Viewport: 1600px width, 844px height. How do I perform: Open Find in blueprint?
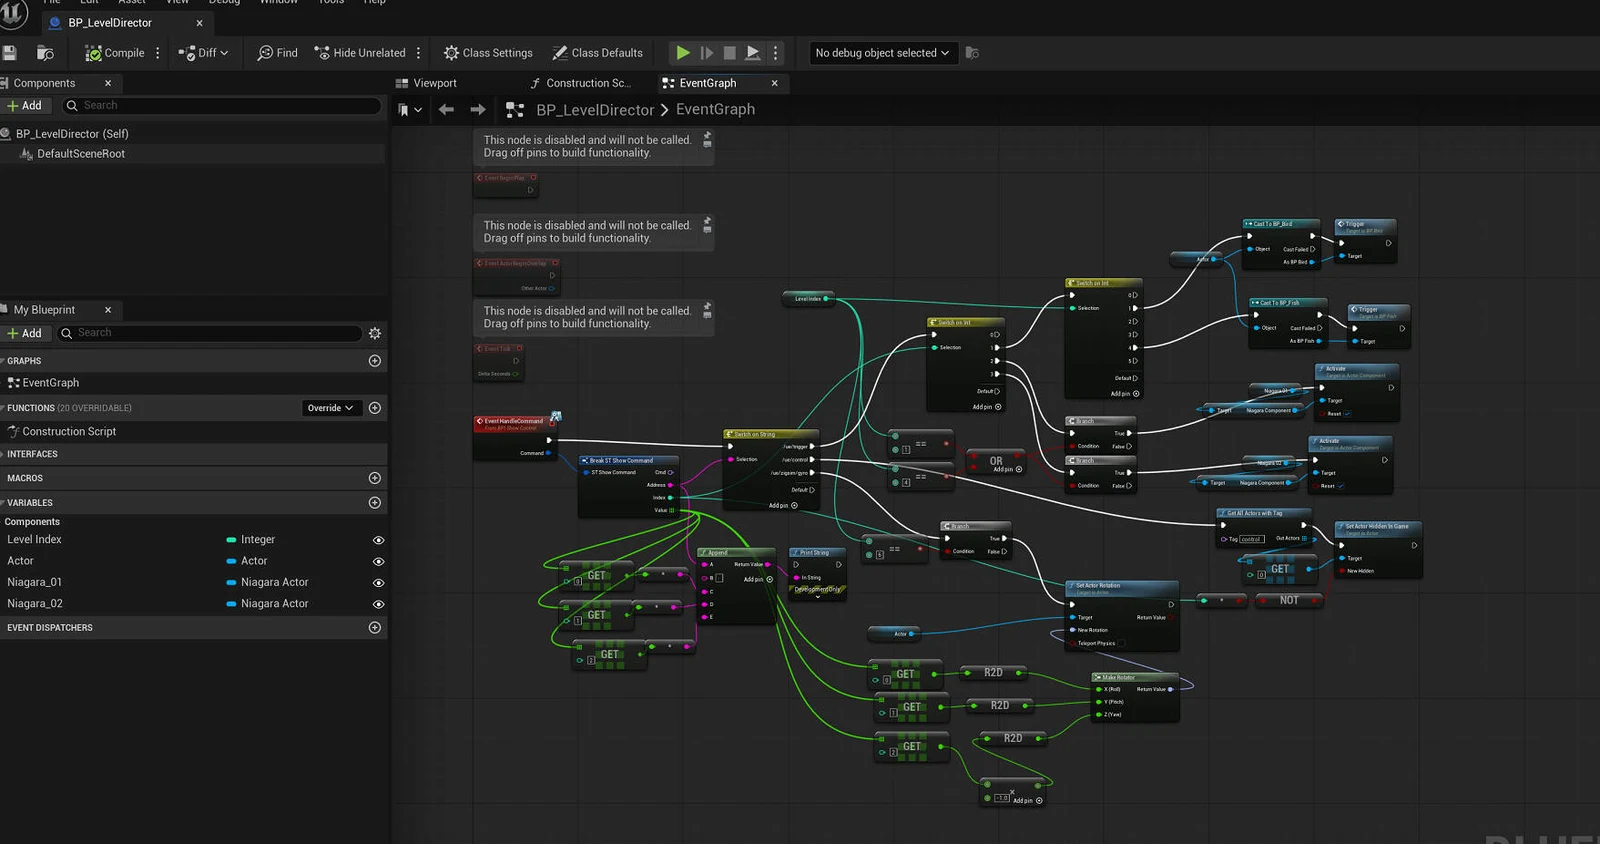click(x=277, y=53)
